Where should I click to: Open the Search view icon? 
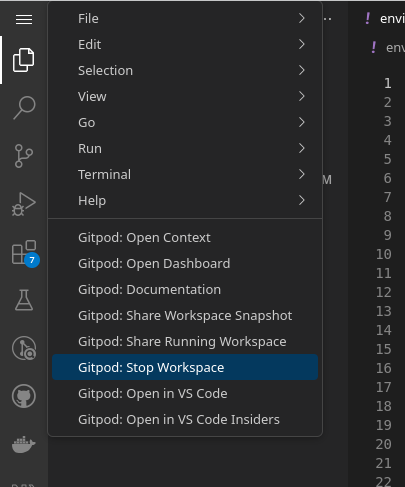24,108
